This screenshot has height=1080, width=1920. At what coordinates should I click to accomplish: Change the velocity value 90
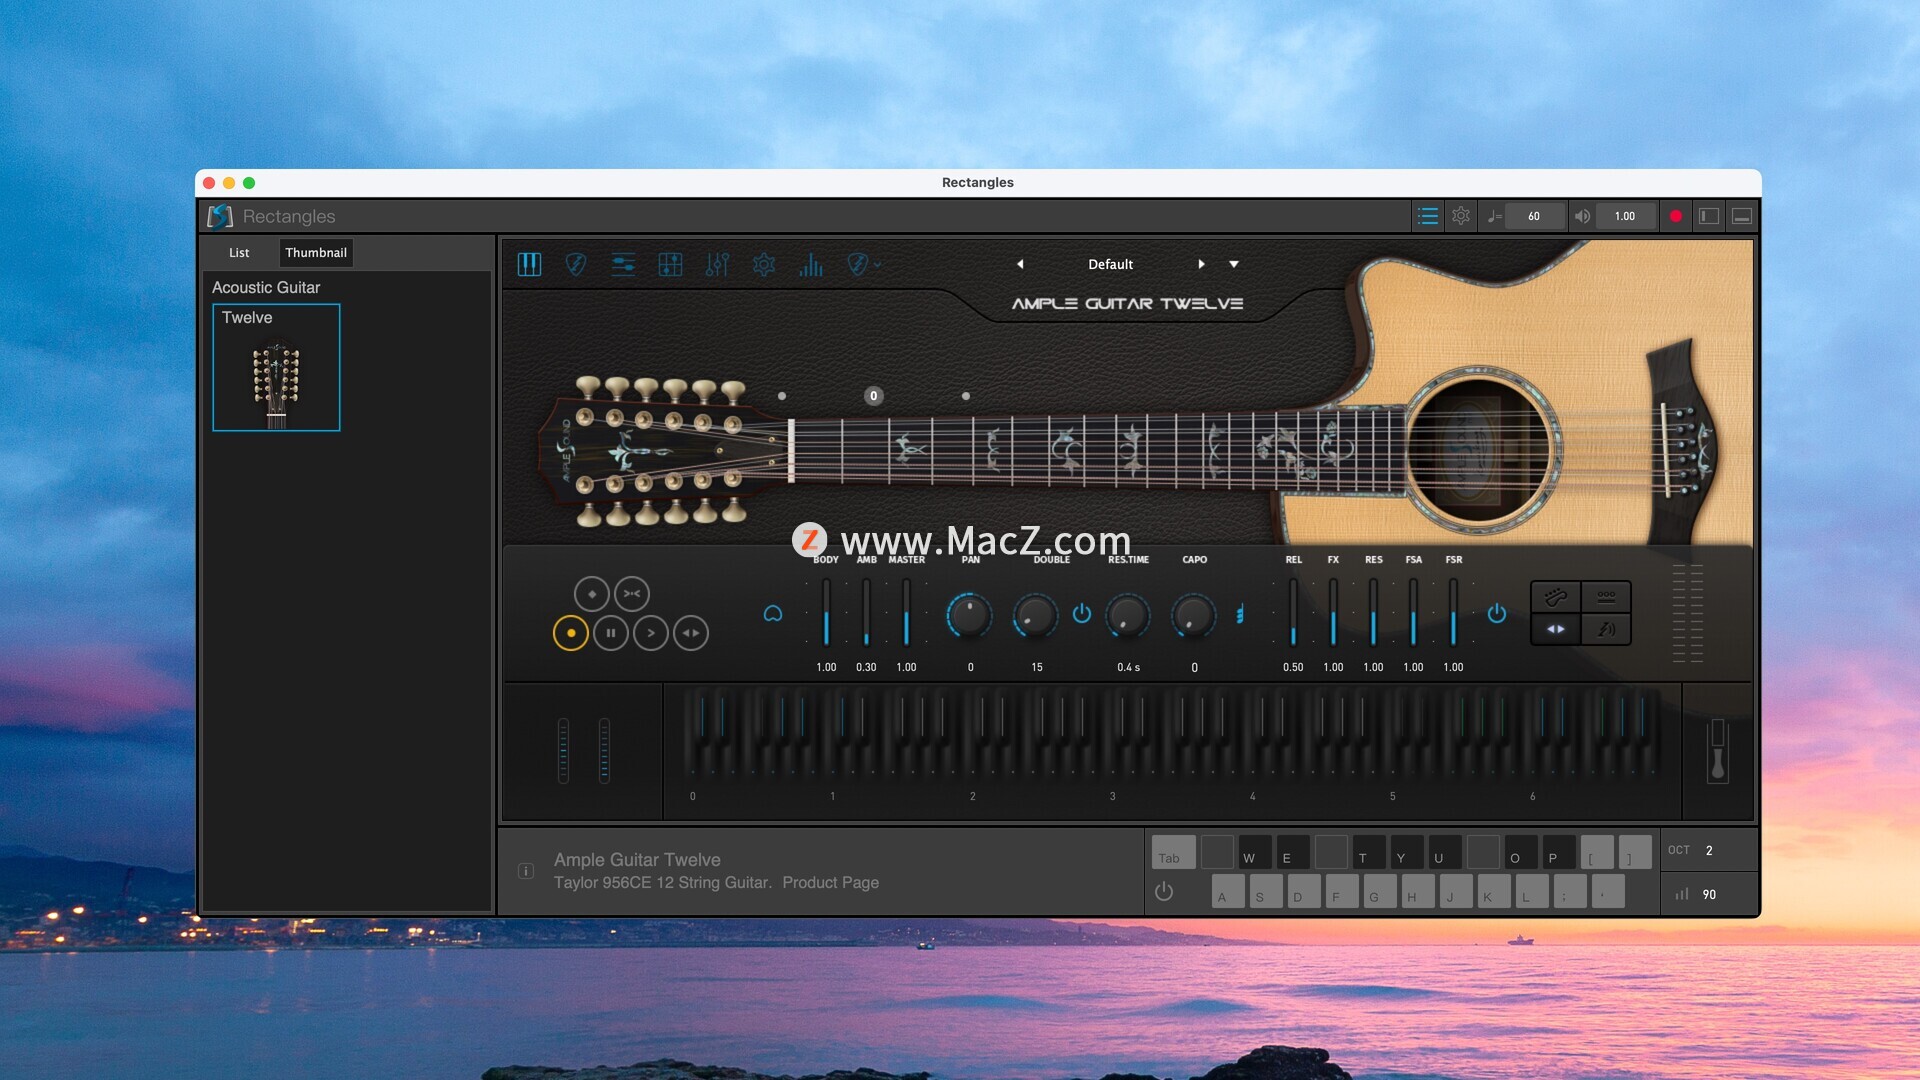(1709, 894)
